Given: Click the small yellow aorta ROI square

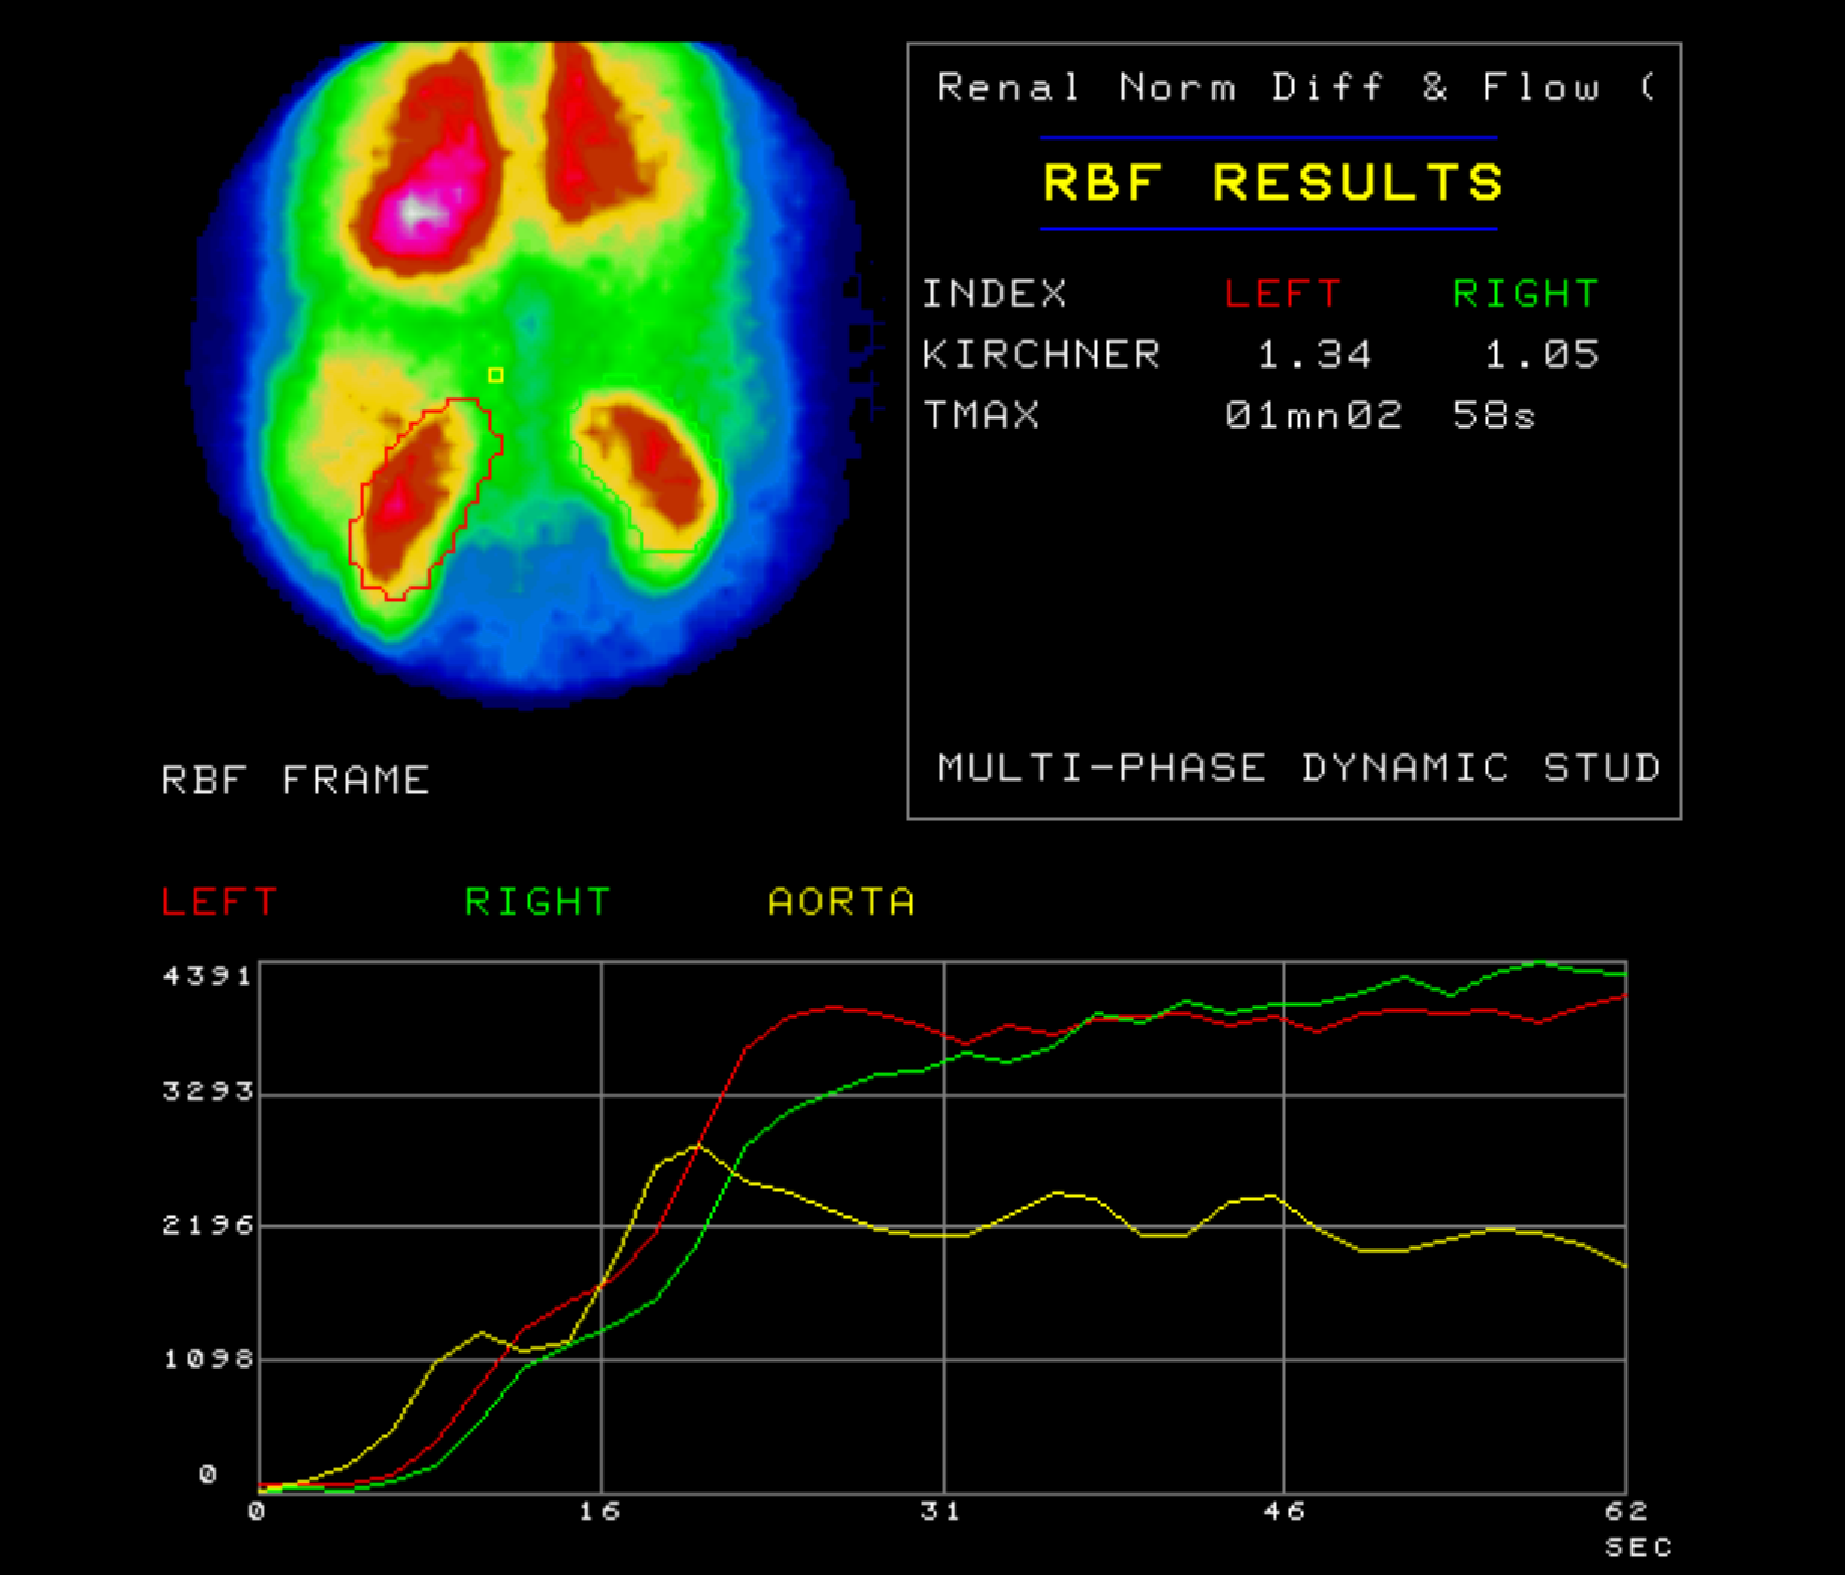Looking at the screenshot, I should 495,375.
